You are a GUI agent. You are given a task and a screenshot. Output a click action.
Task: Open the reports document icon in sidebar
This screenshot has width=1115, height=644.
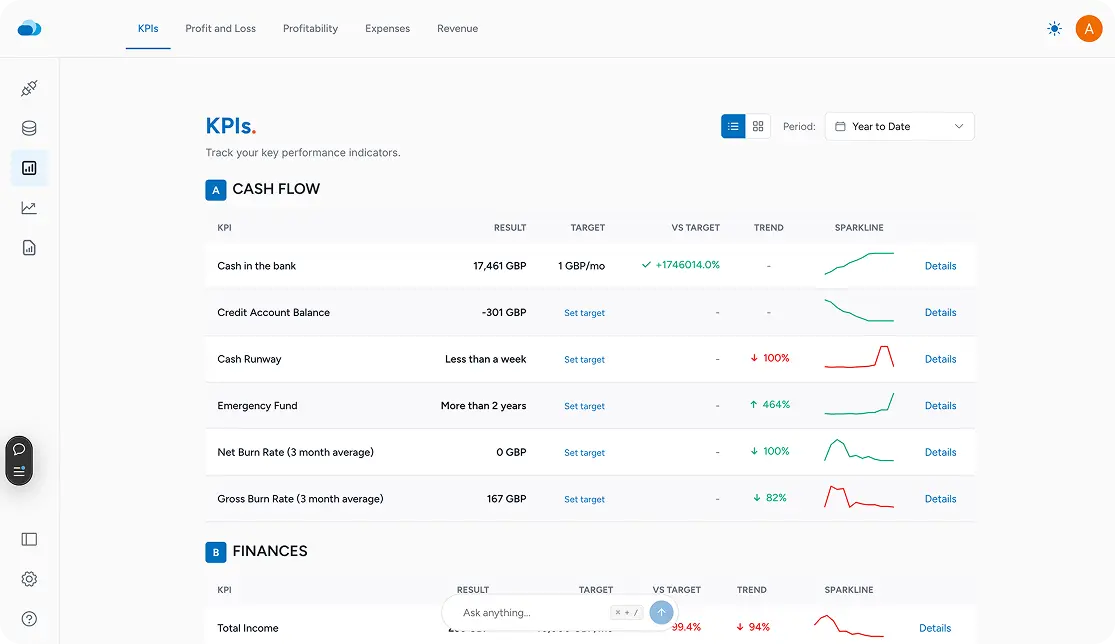(28, 246)
